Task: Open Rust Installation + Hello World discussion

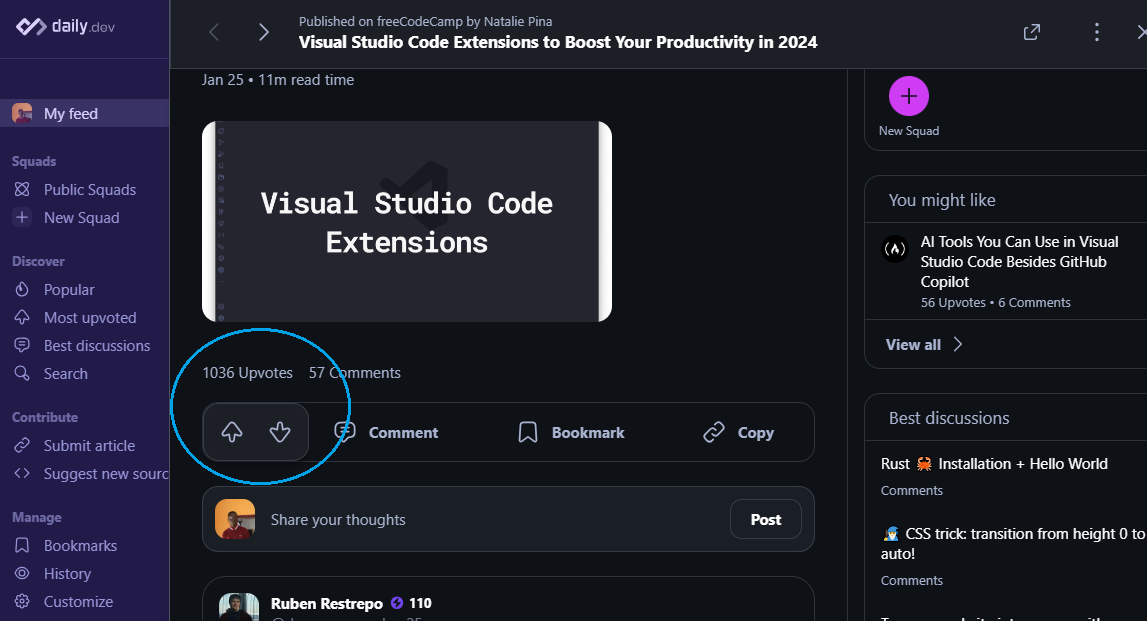Action: click(994, 464)
